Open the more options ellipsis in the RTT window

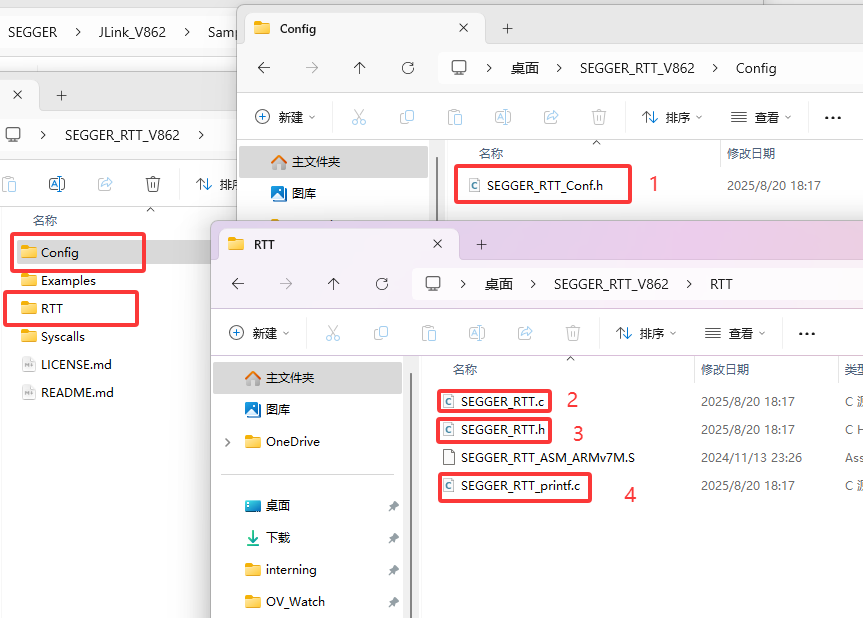pyautogui.click(x=806, y=333)
